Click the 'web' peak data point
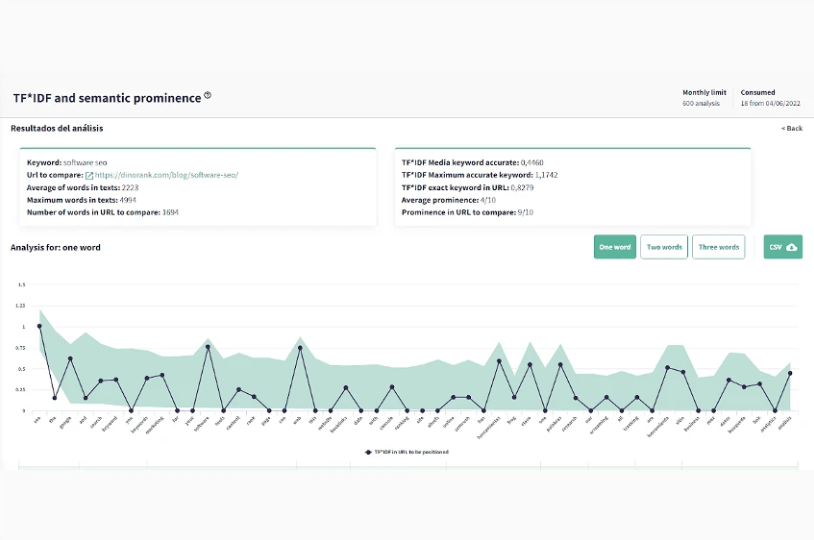 coord(300,348)
